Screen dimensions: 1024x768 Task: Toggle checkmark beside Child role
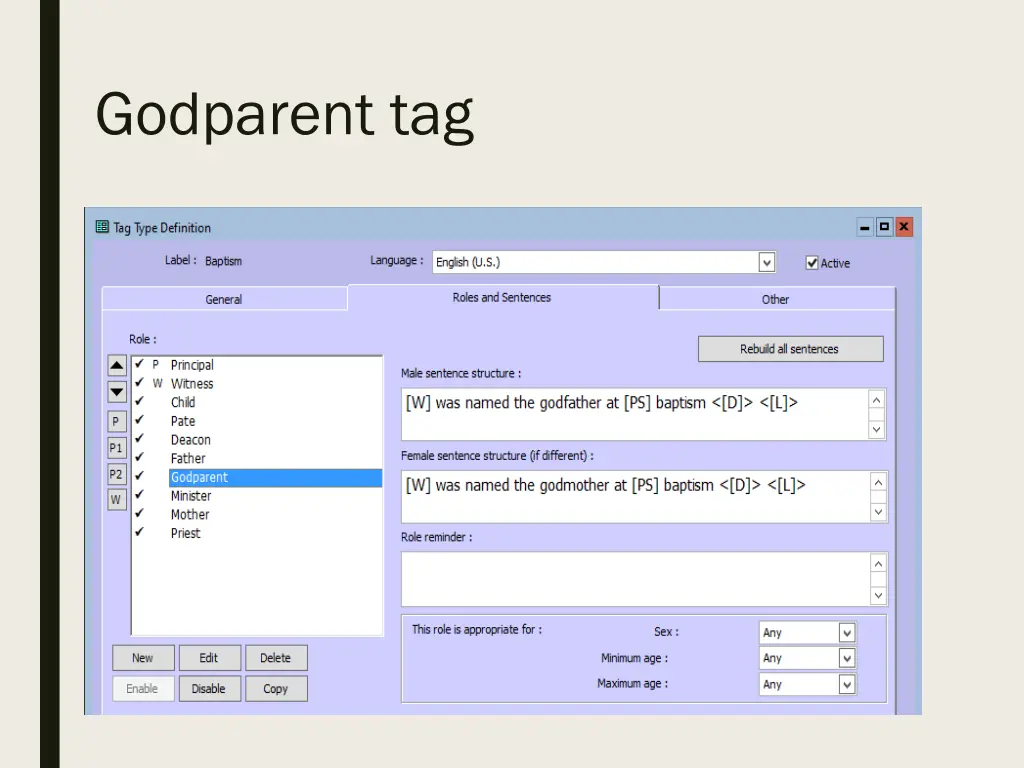click(x=139, y=401)
